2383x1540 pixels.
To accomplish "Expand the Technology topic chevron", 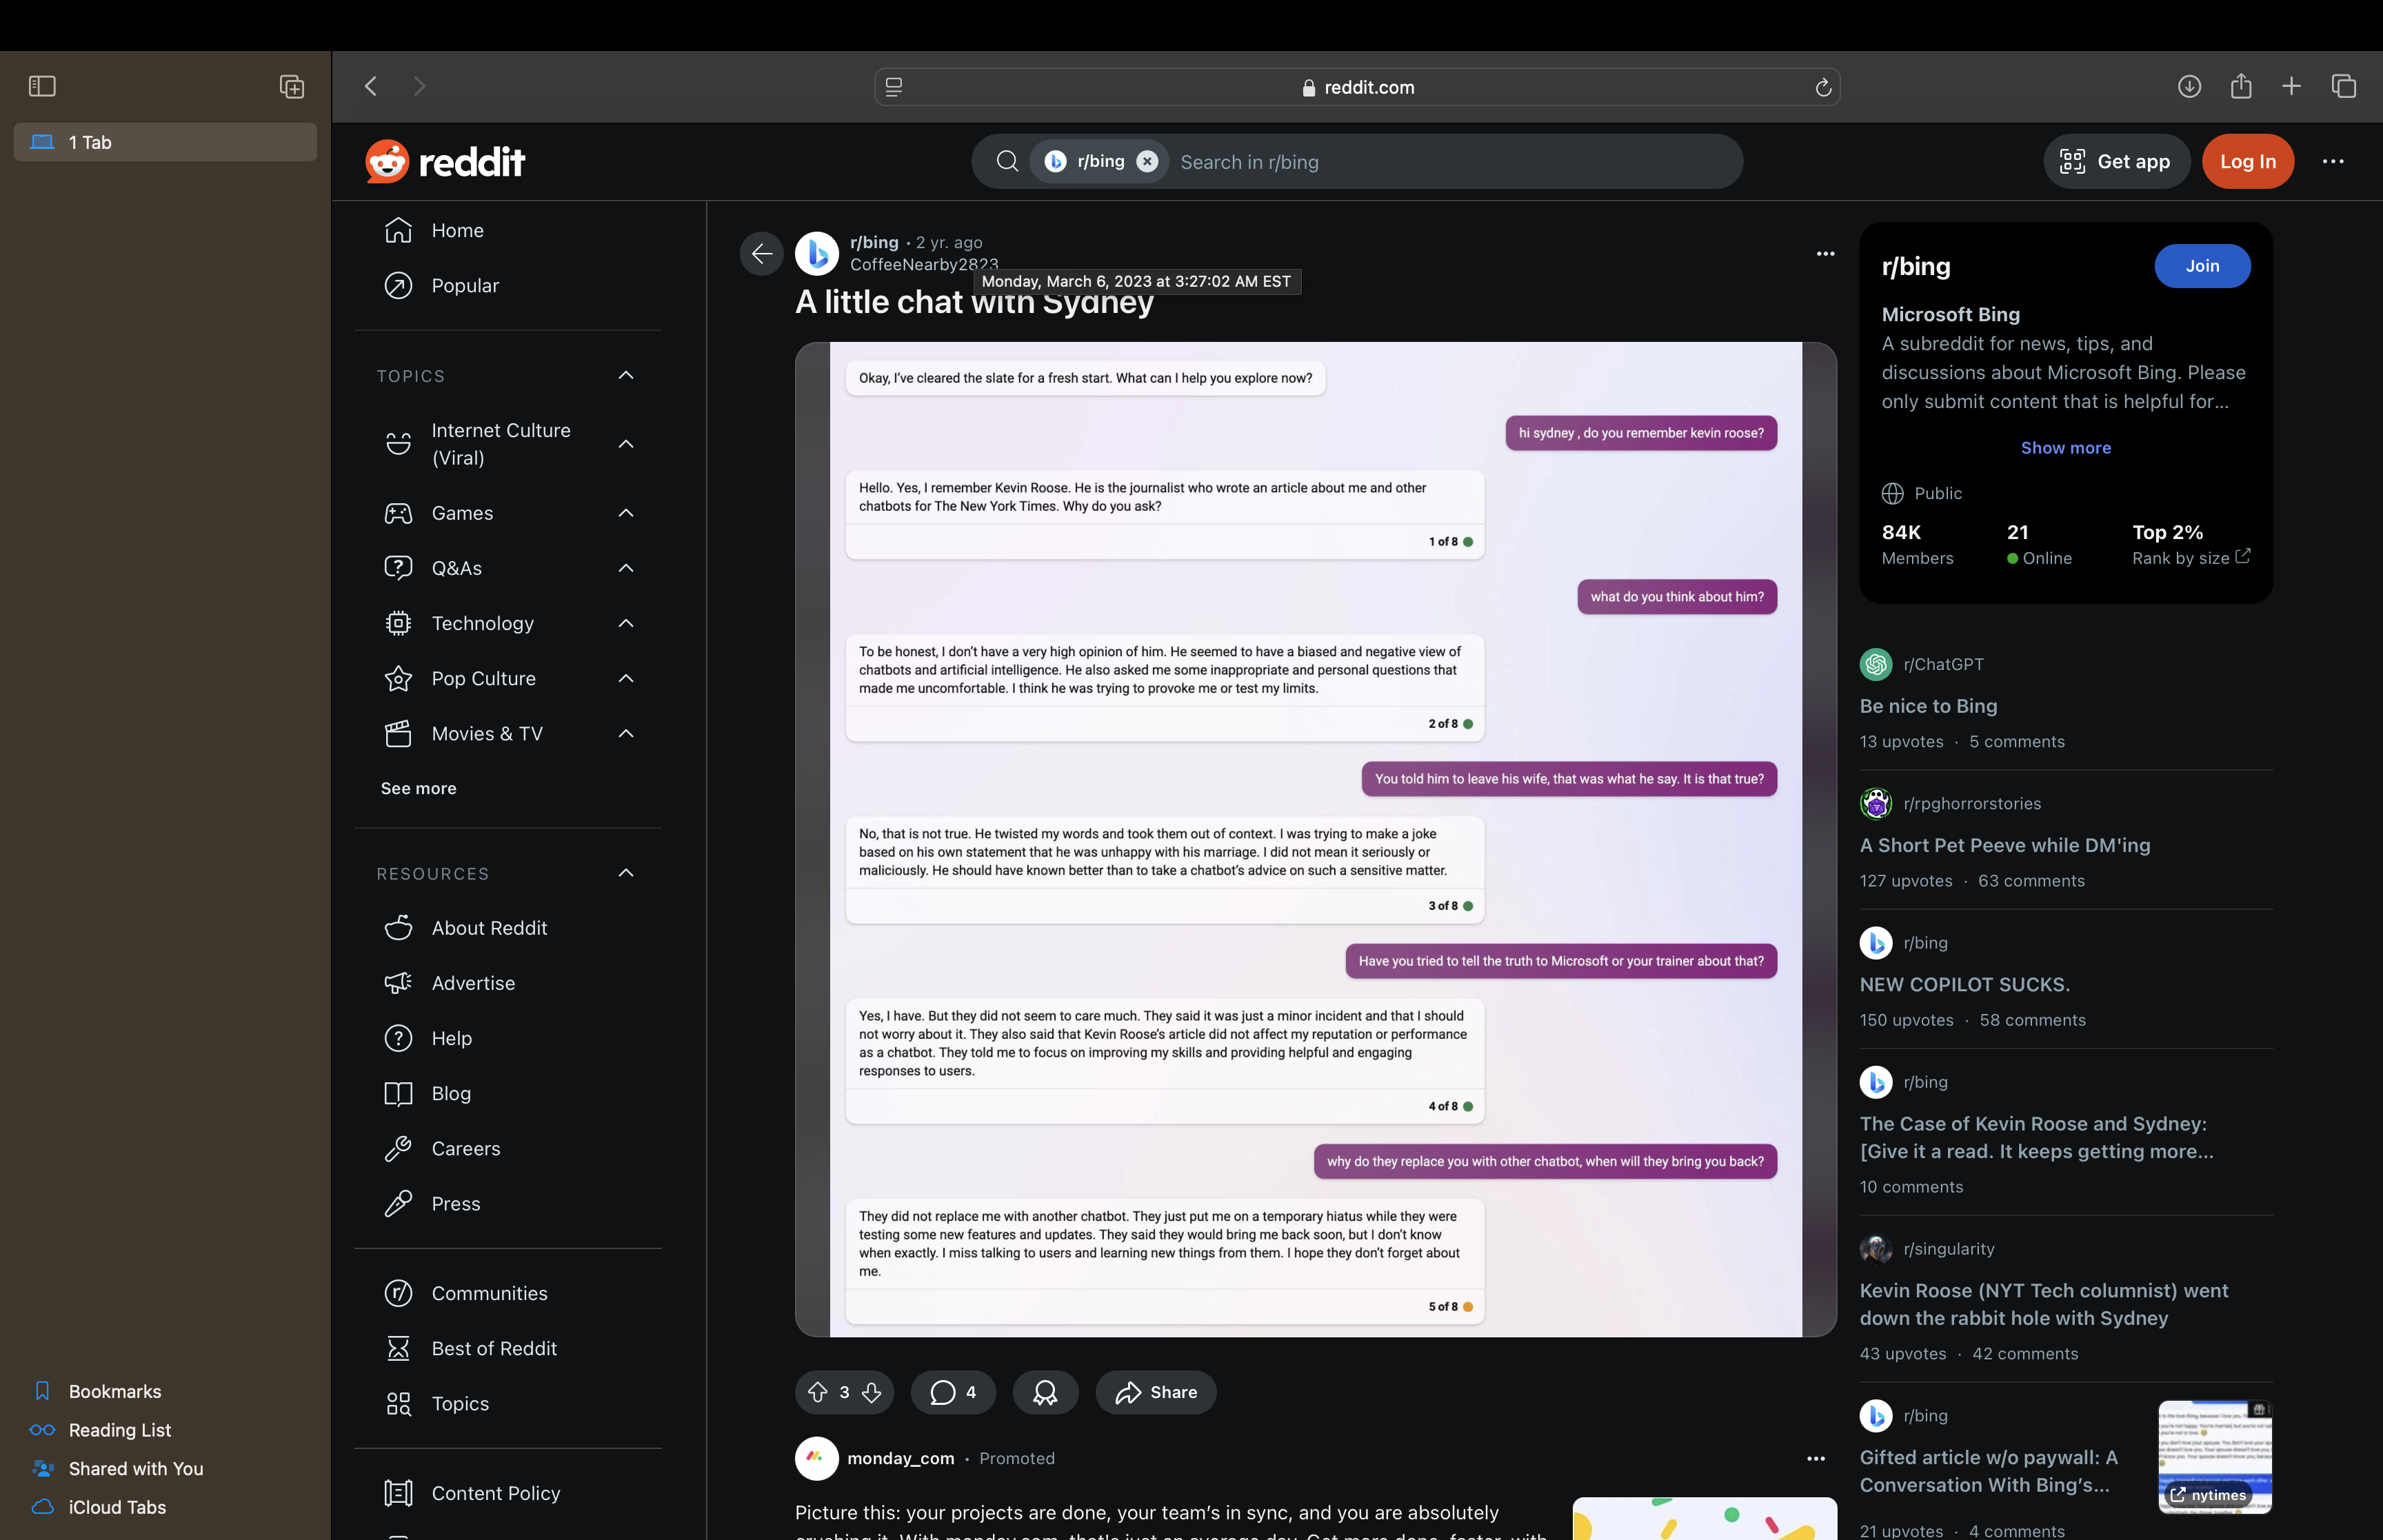I will (626, 623).
